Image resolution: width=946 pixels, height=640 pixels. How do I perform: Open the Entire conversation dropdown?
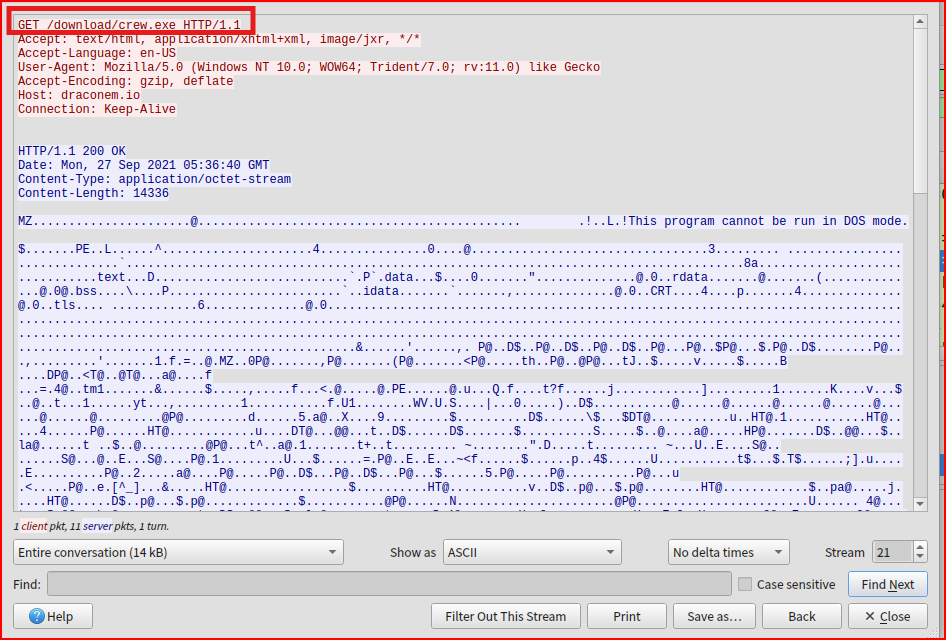point(178,552)
